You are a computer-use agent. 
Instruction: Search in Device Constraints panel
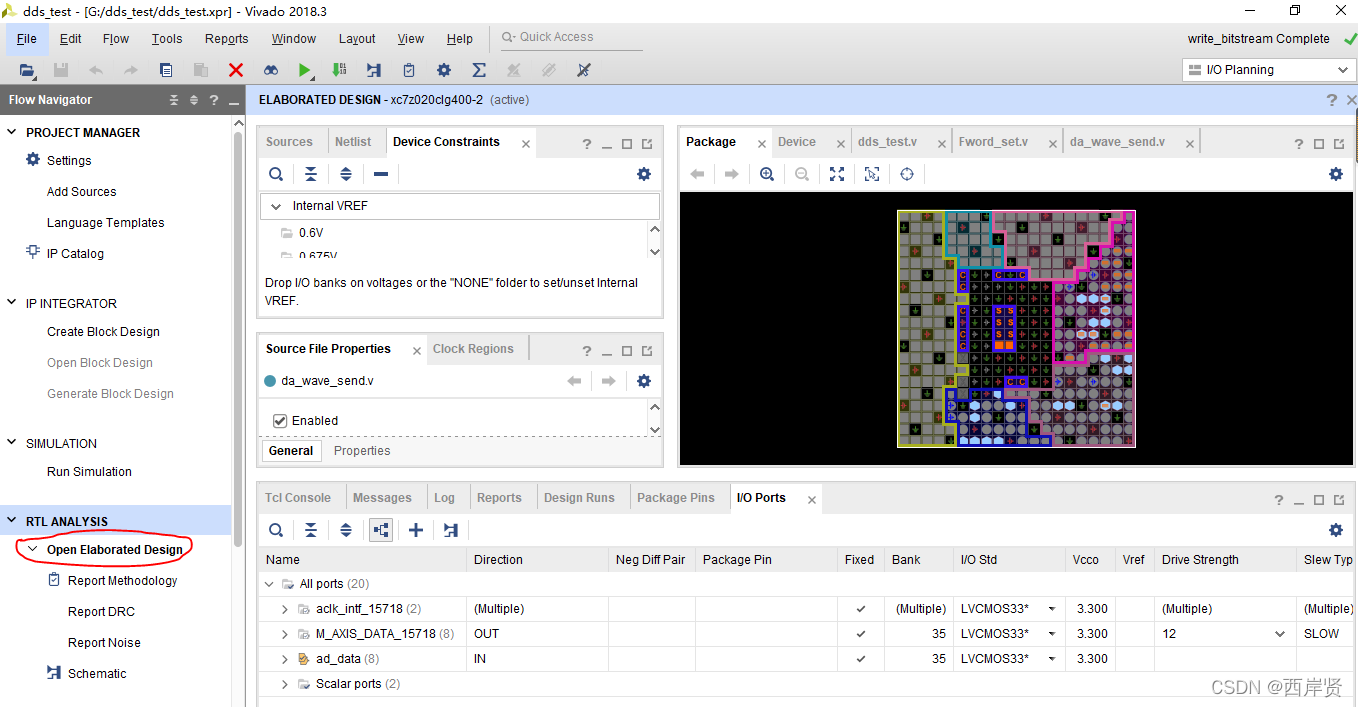[276, 174]
